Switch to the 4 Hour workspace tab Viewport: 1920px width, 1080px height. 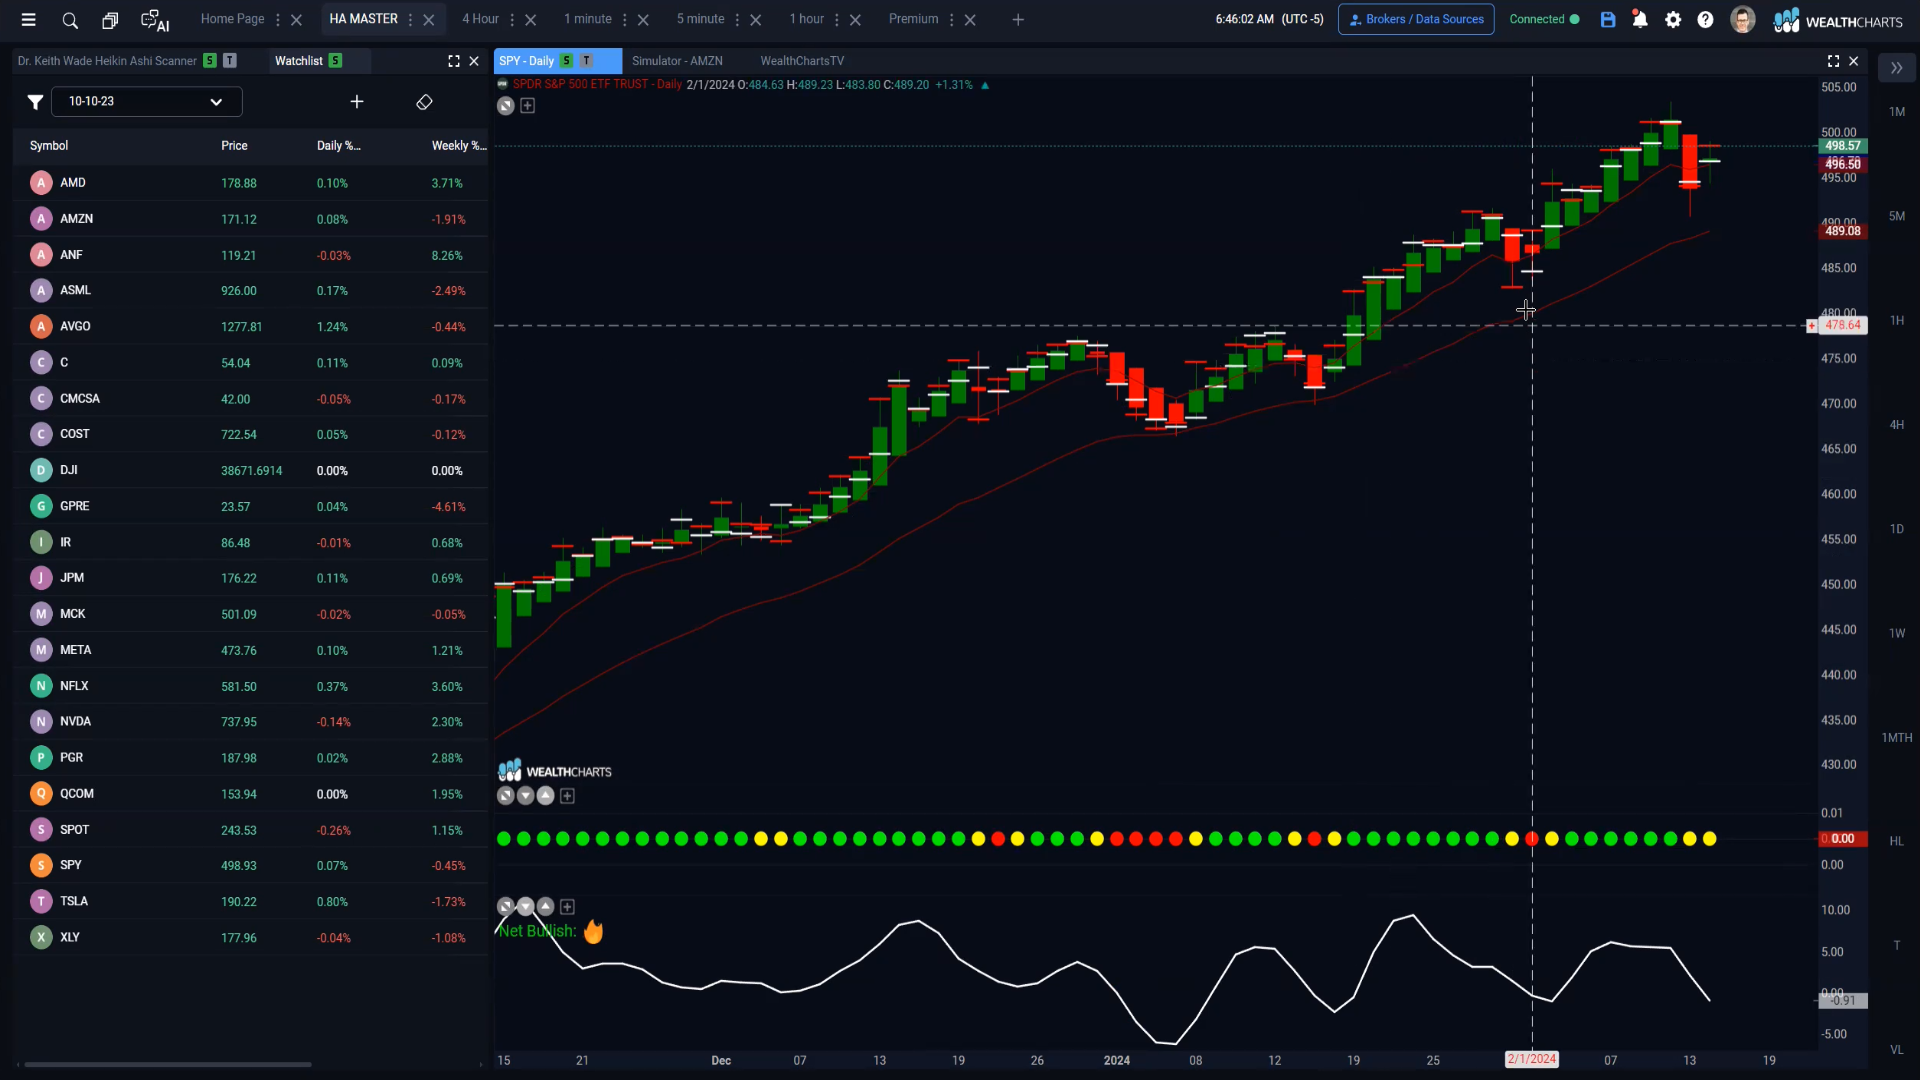click(x=480, y=19)
